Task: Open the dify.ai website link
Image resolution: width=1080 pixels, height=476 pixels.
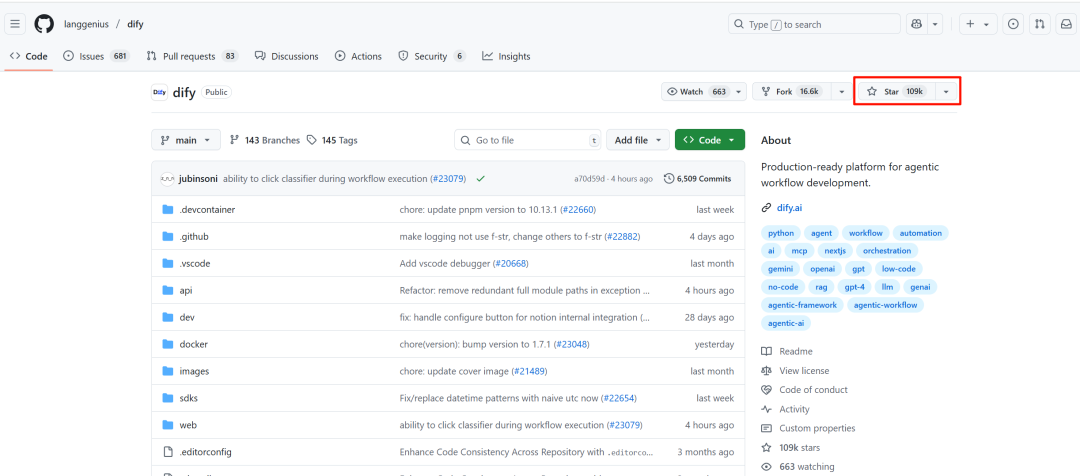Action: coord(789,207)
